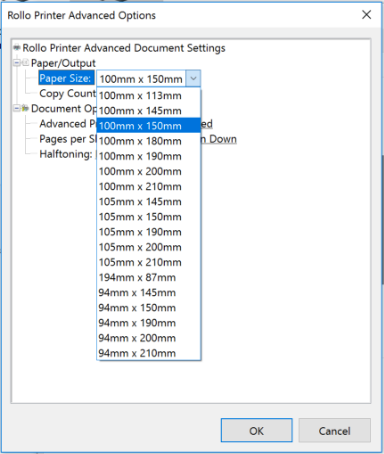Pick 105mm x 150mm from list
Image resolution: width=384 pixels, height=454 pixels.
pos(149,217)
